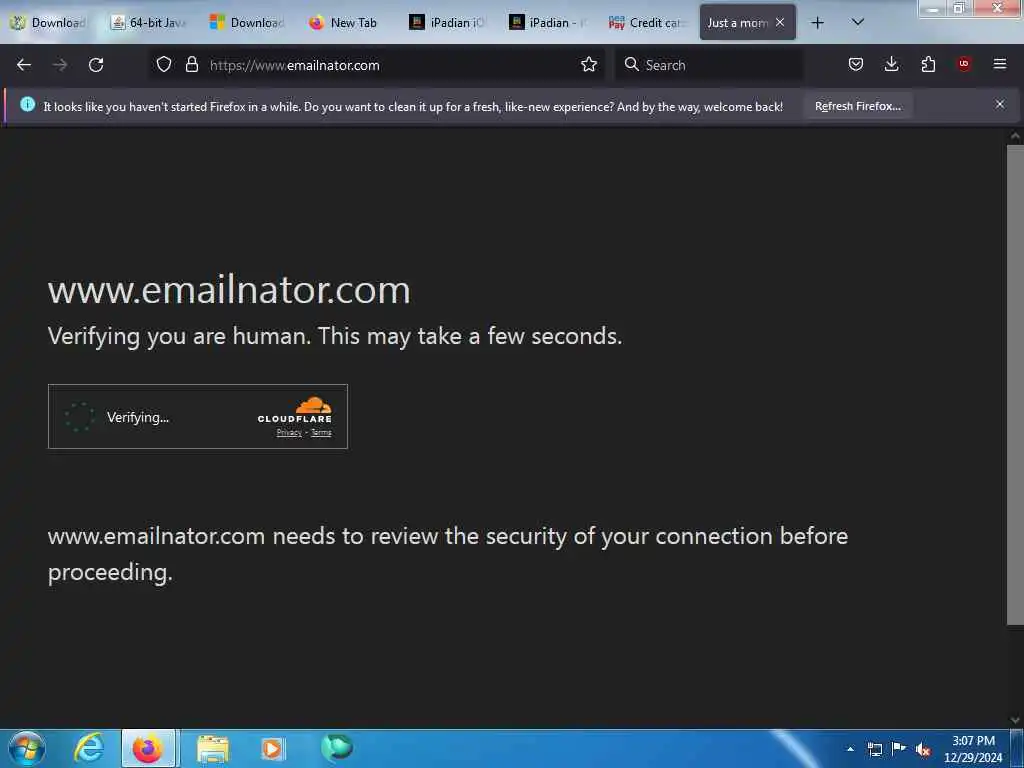Open Windows Explorer folder from taskbar
1024x768 pixels.
[x=212, y=748]
